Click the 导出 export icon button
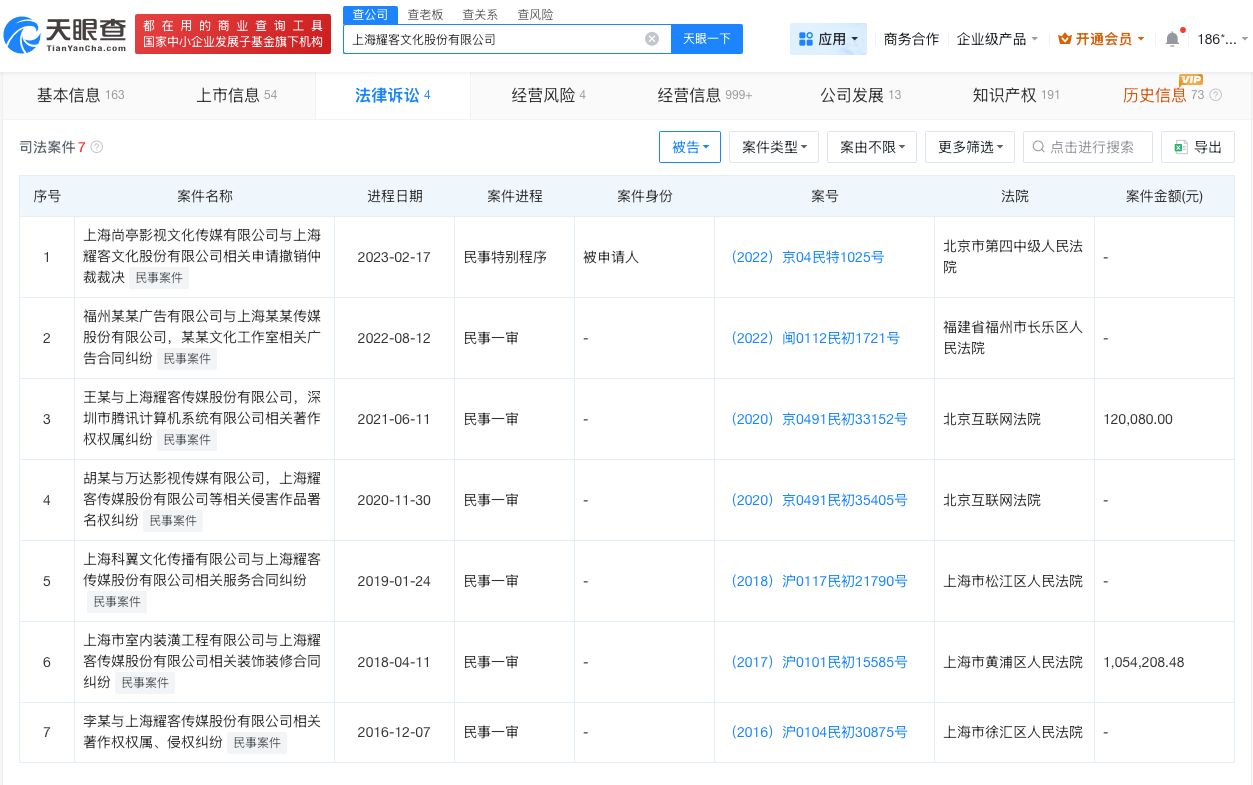The width and height of the screenshot is (1253, 785). click(x=1181, y=147)
